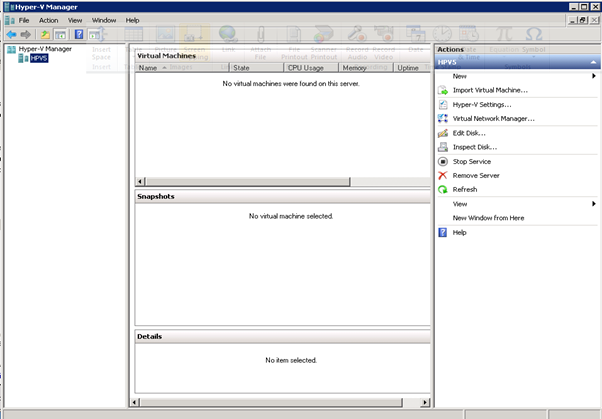Click the green Refresh arrow icon
Screen dimensions: 602x419
(443, 189)
